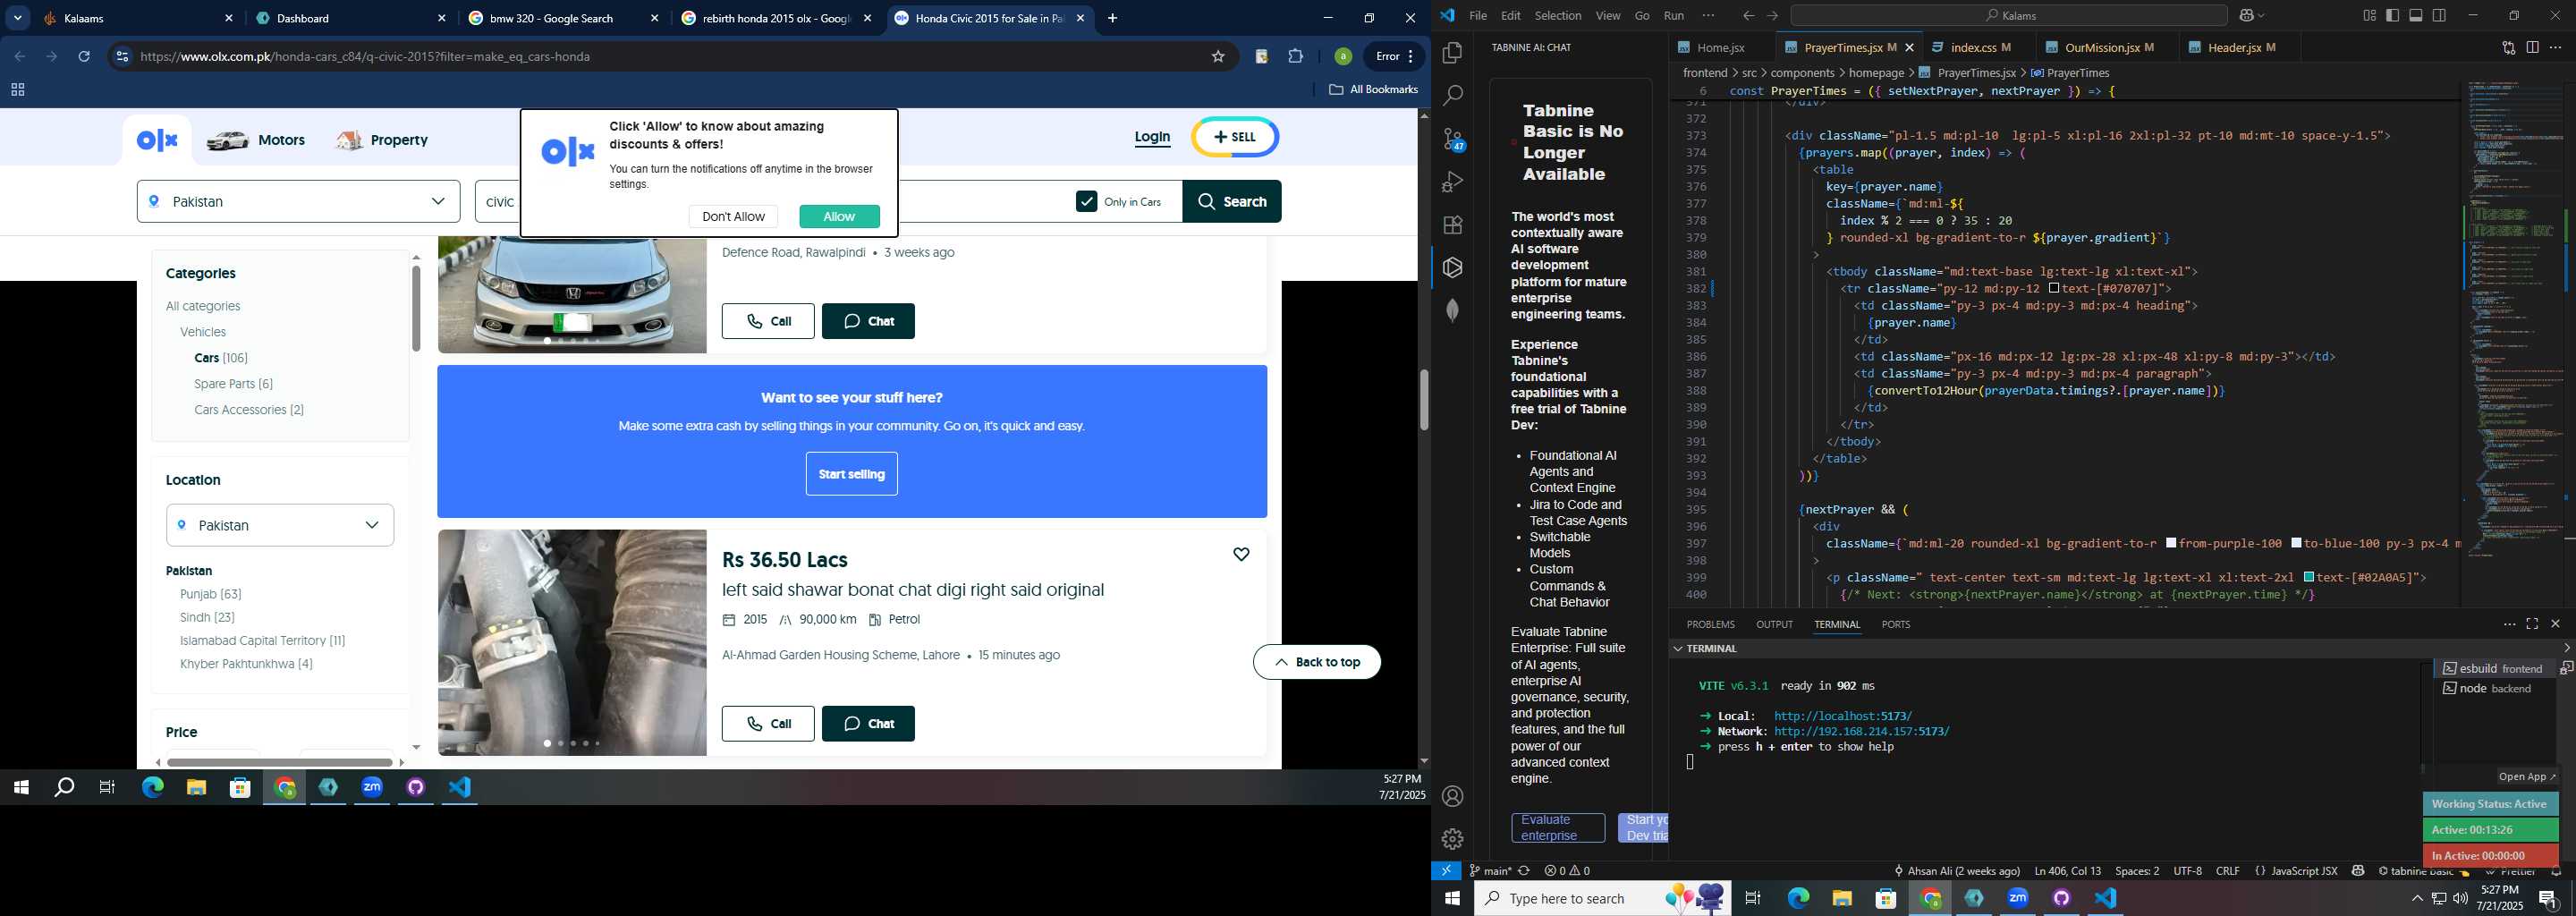The height and width of the screenshot is (916, 2576).
Task: Open the Explorer view in VS Code
Action: coord(1453,53)
